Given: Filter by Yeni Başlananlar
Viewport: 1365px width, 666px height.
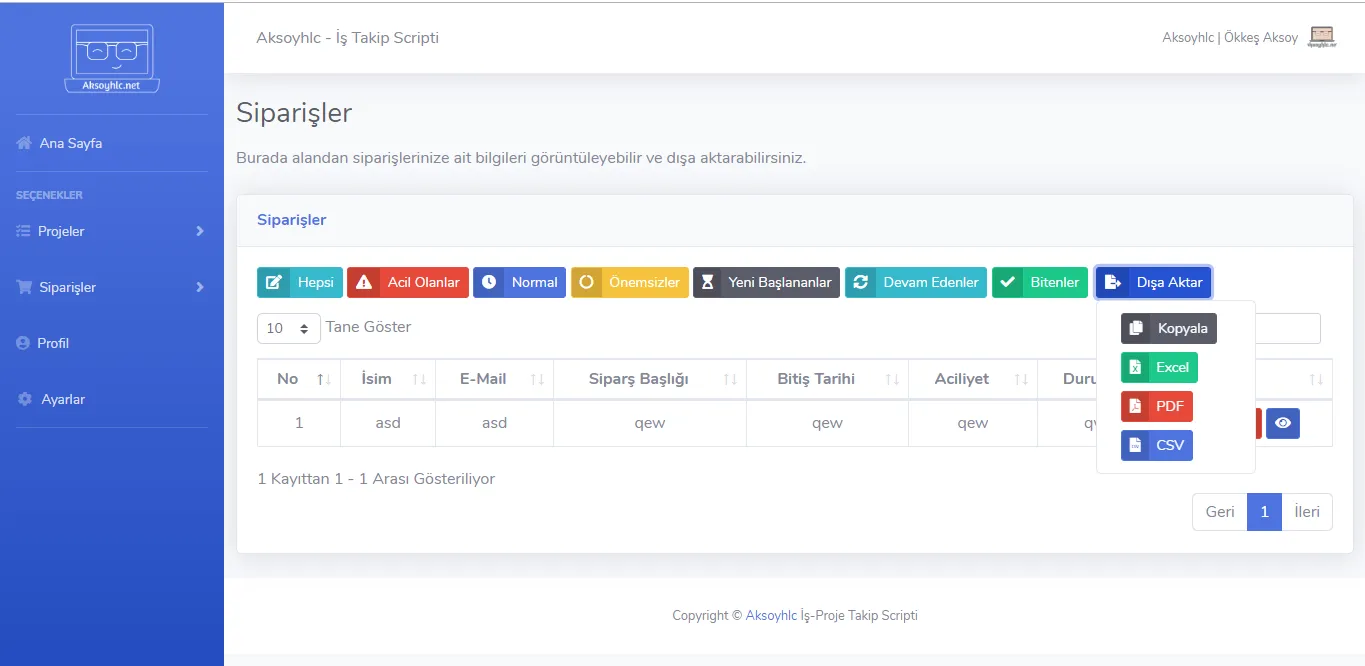Looking at the screenshot, I should click(x=766, y=282).
